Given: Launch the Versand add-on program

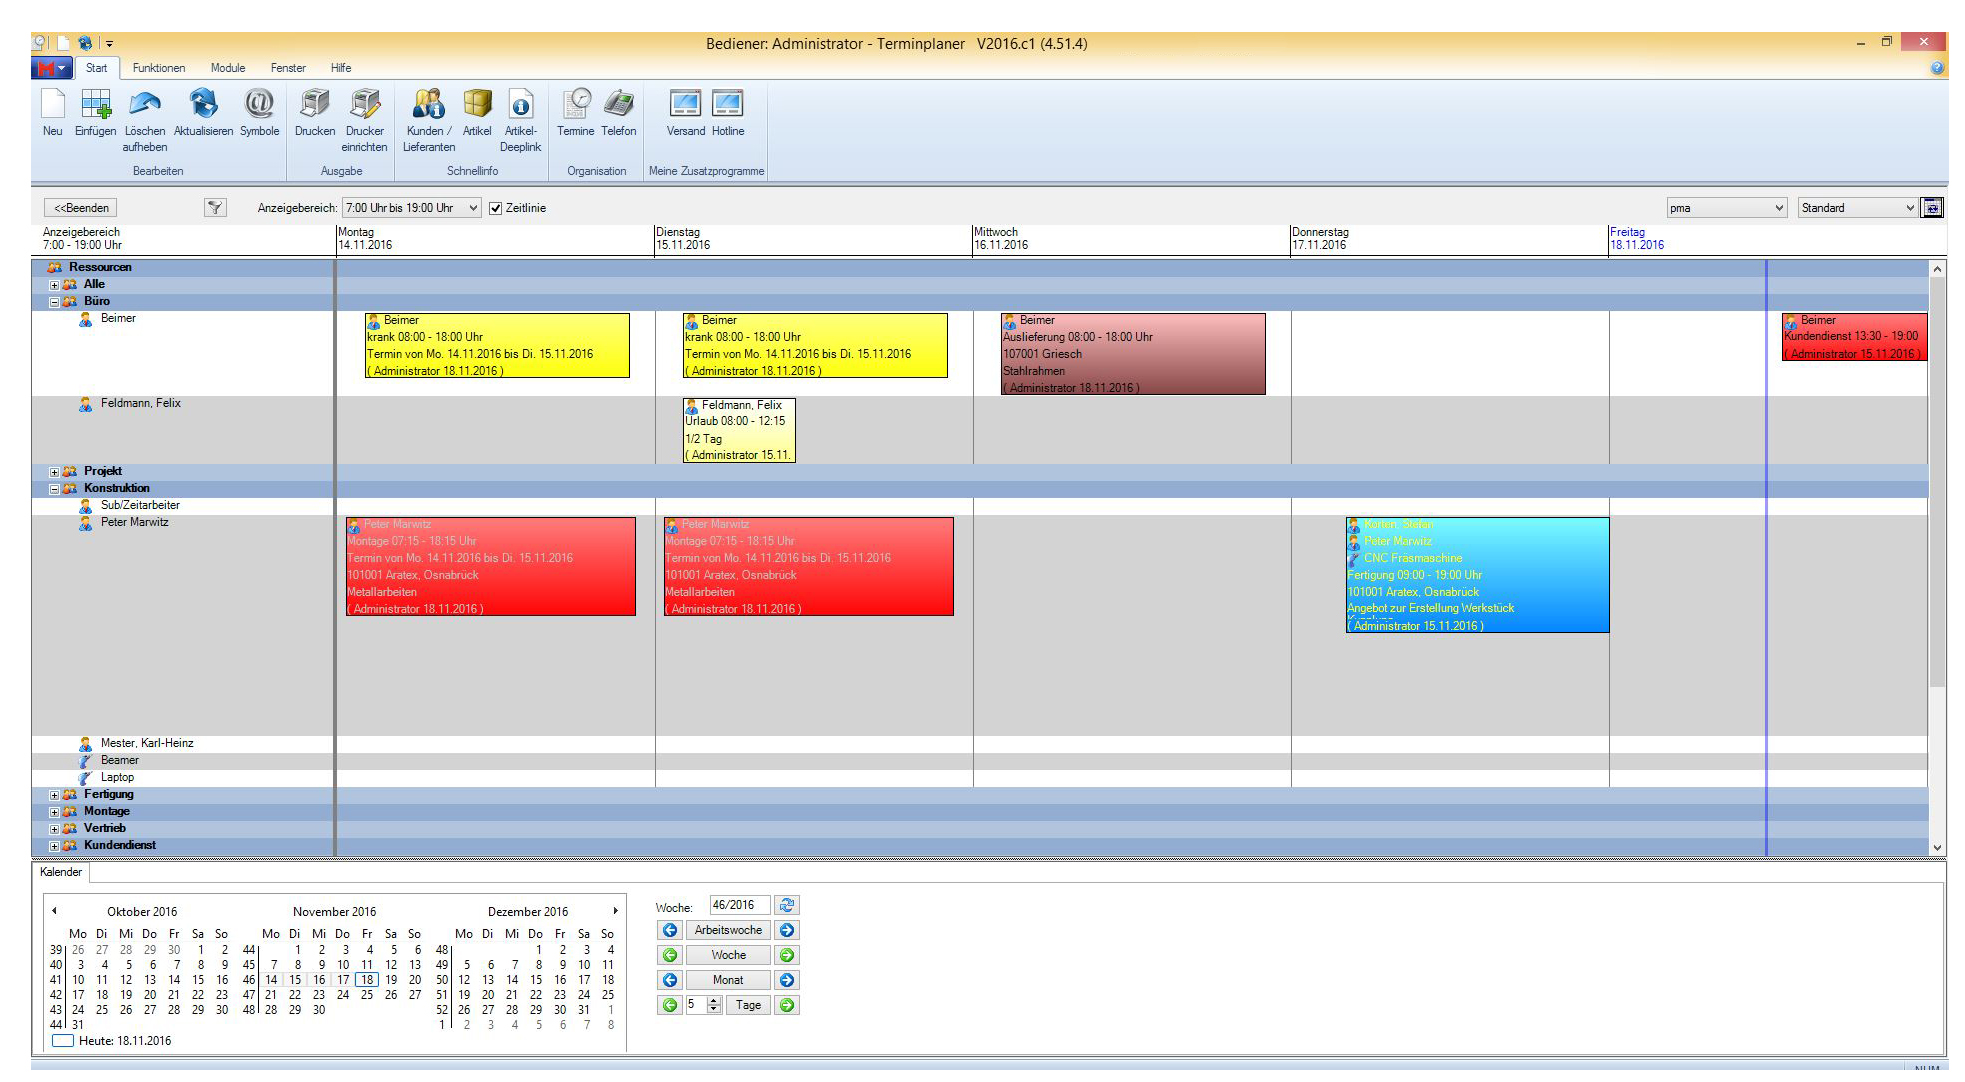Looking at the screenshot, I should click(x=685, y=105).
